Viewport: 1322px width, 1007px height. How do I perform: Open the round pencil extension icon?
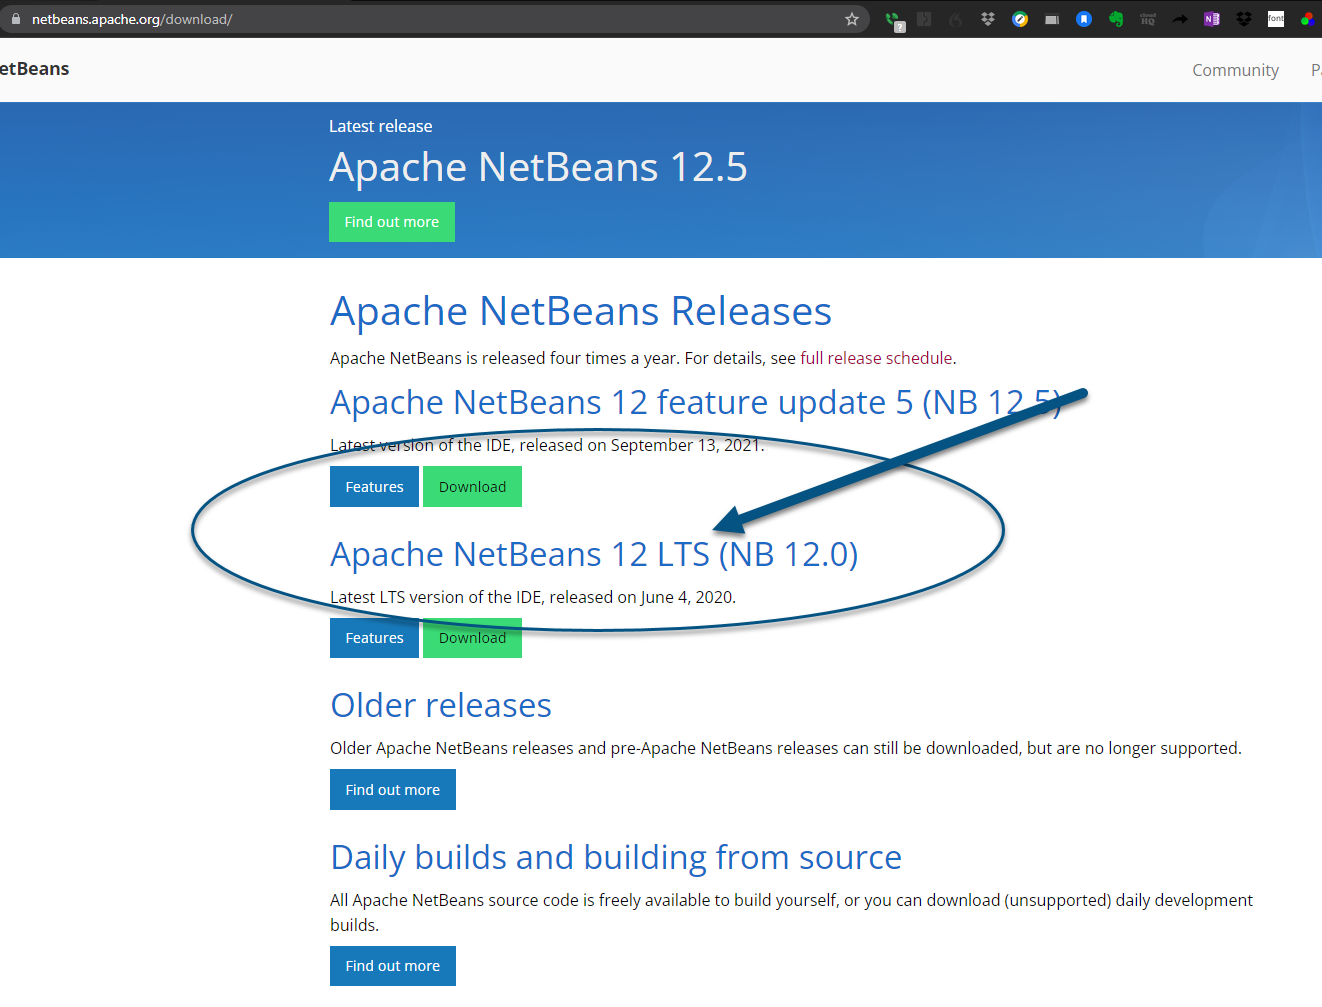tap(1020, 19)
